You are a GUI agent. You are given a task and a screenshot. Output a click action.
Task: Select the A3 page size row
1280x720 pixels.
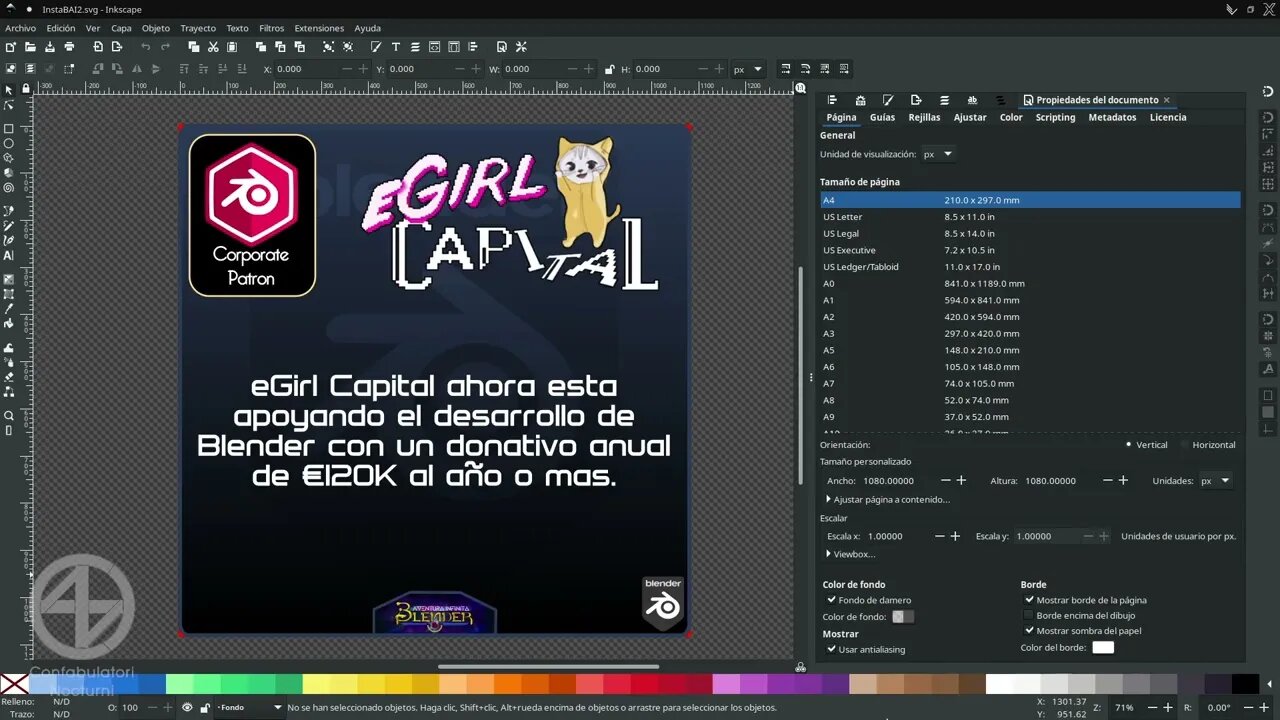(x=1030, y=334)
